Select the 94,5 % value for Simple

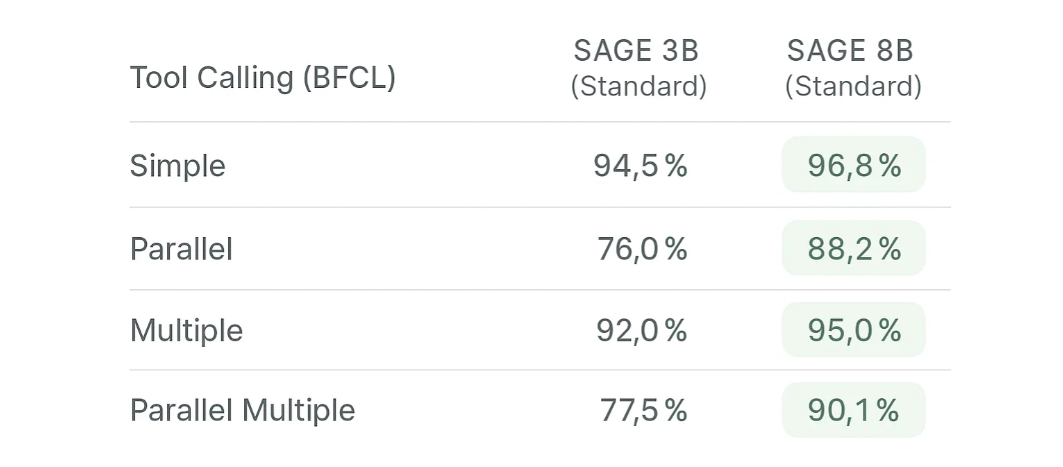640,165
